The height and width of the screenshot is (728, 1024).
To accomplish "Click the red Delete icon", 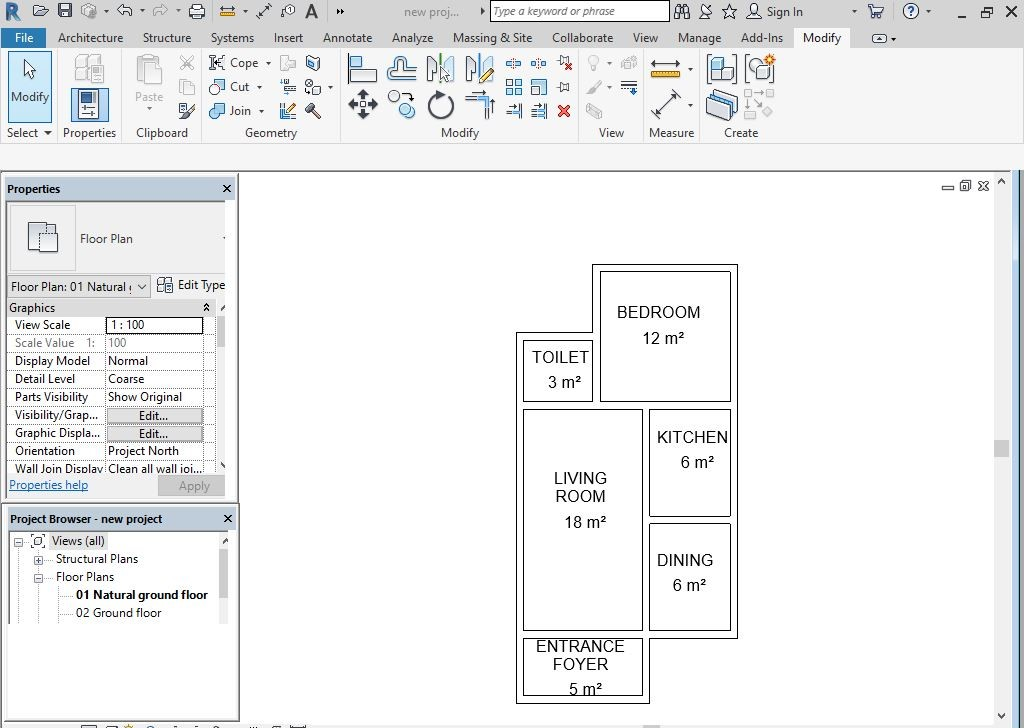I will 564,111.
